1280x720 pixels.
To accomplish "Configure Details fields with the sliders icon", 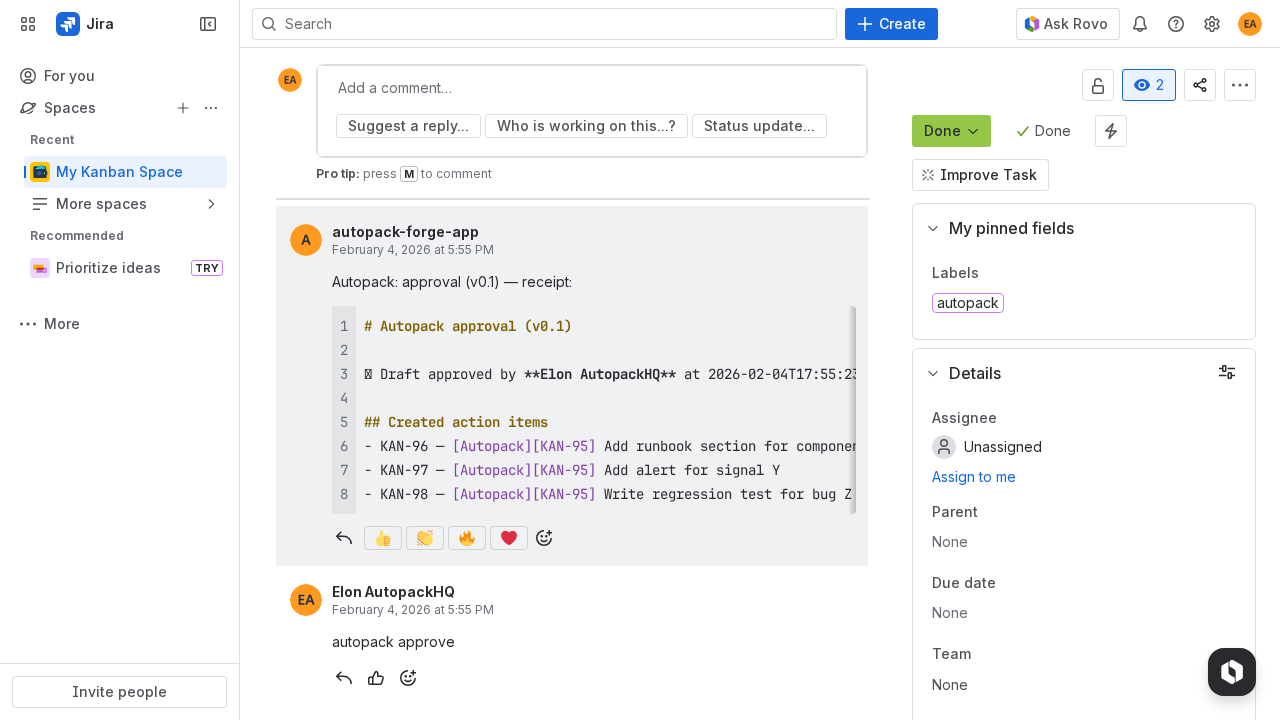I will 1227,372.
